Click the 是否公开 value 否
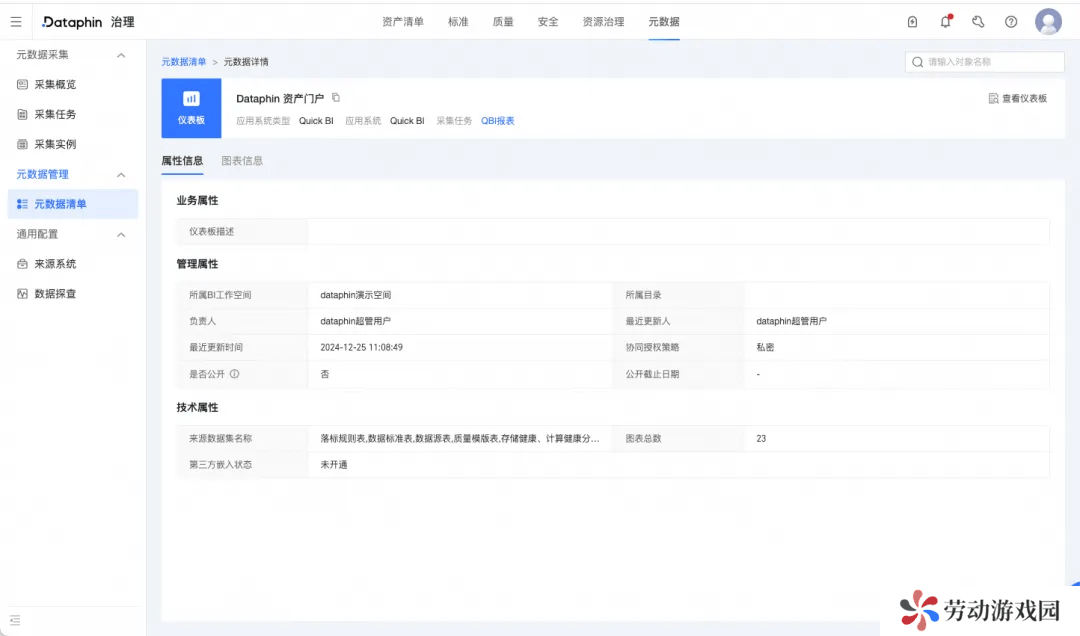The width and height of the screenshot is (1080, 636). tap(324, 374)
